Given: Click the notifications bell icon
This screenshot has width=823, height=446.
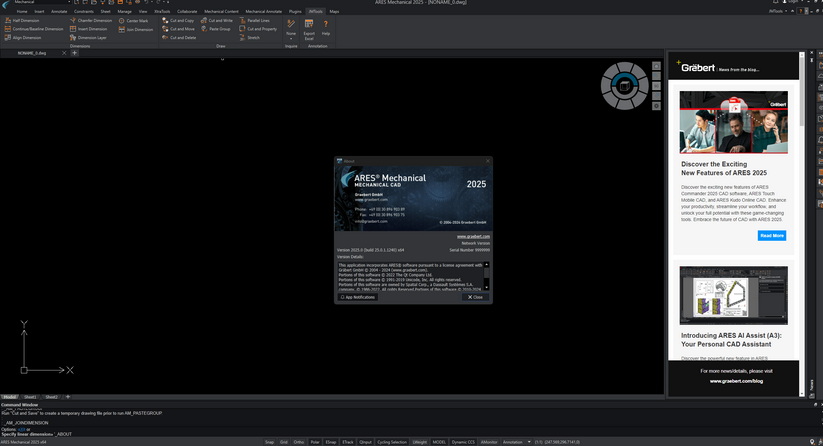Looking at the screenshot, I should coord(776,2).
